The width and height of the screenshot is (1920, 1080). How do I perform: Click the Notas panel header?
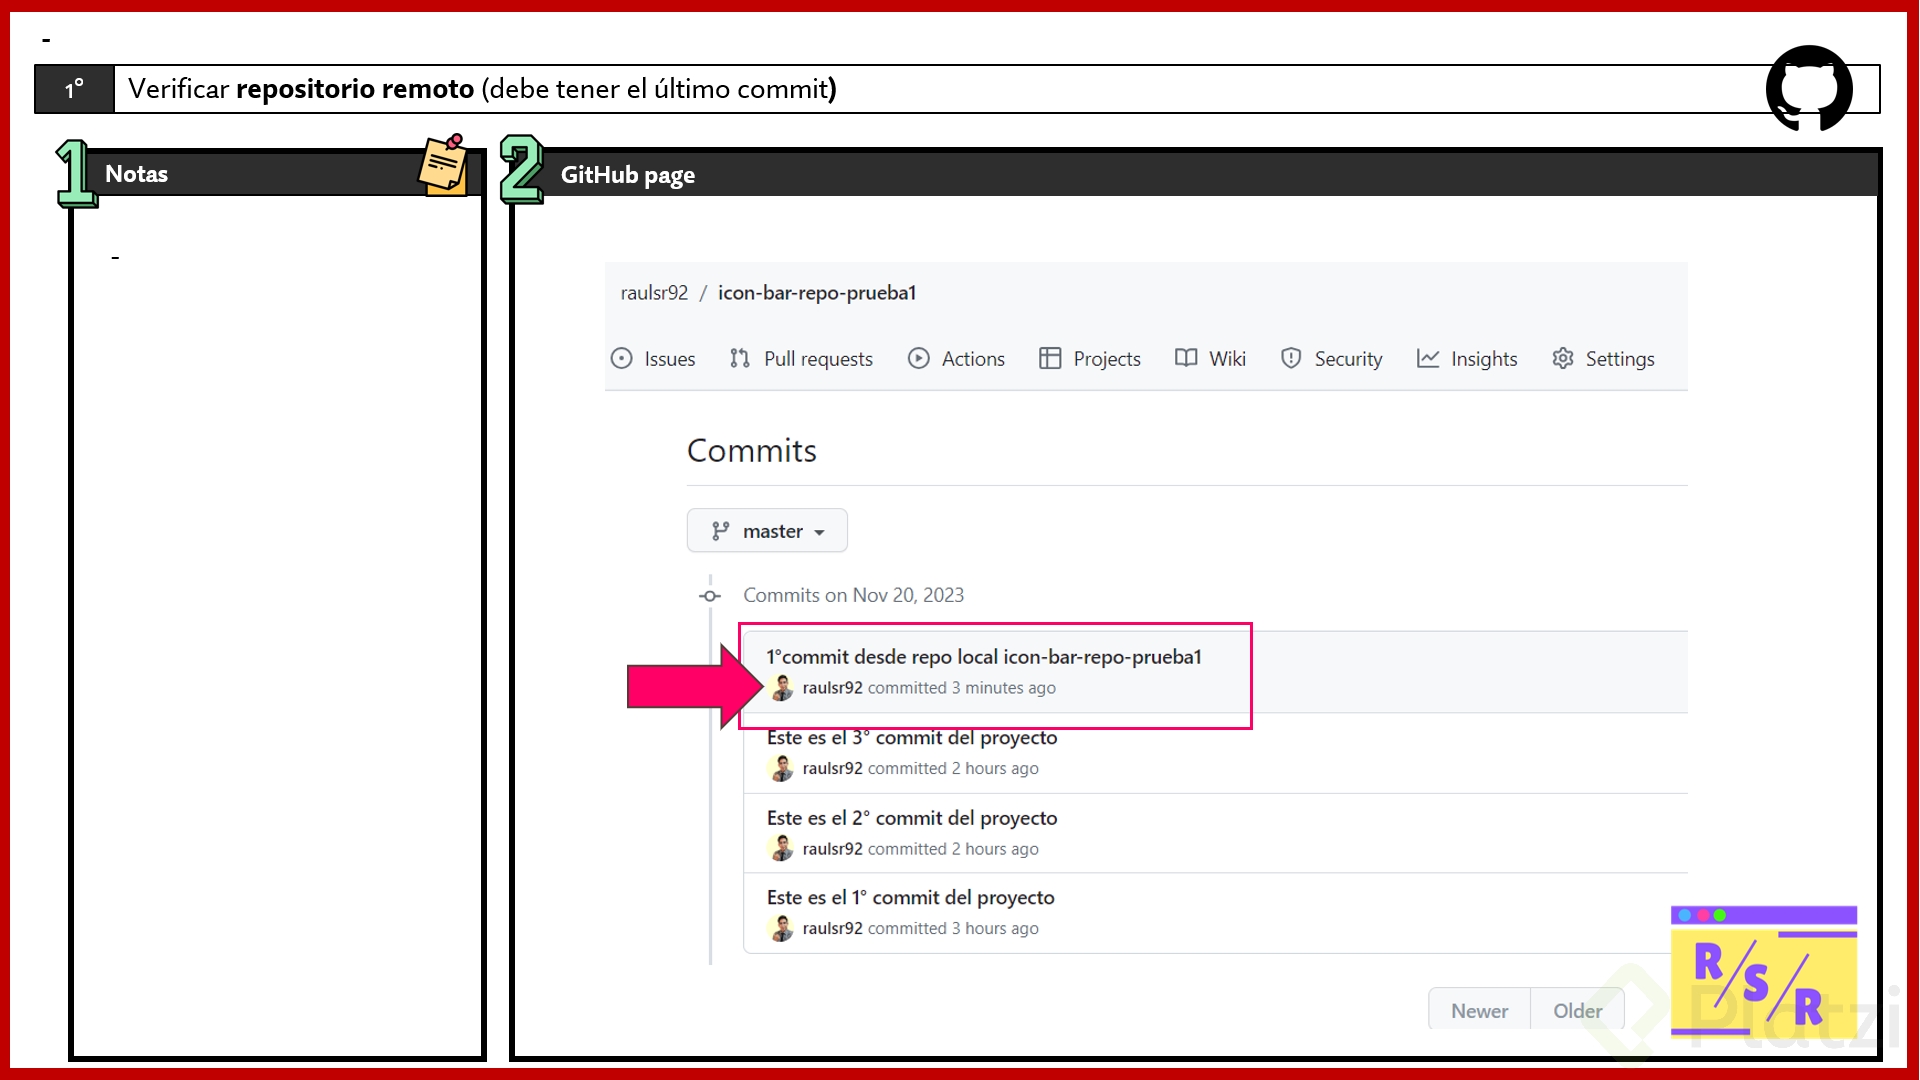[277, 174]
